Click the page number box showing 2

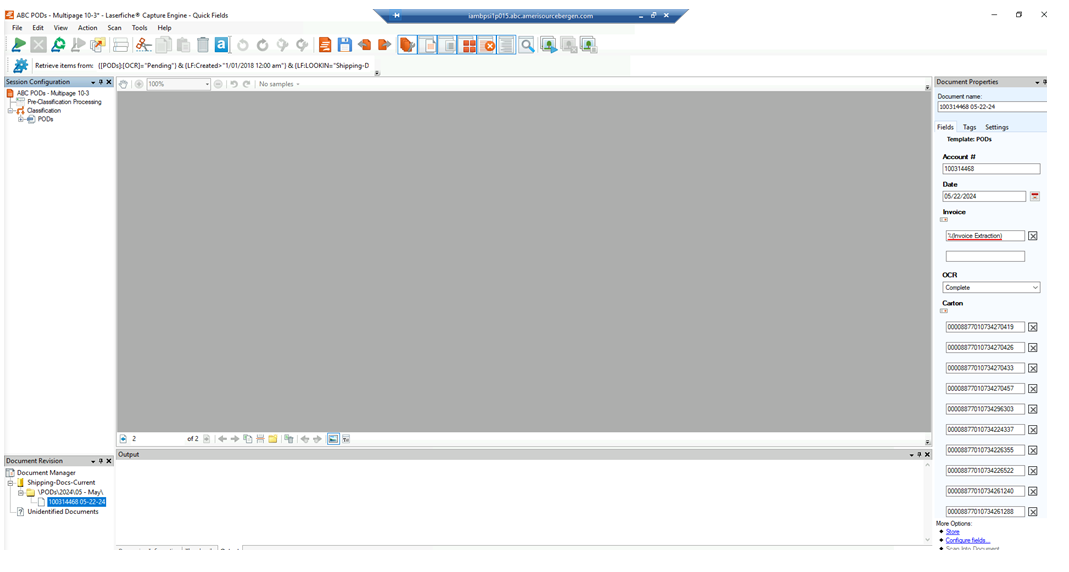tap(157, 439)
